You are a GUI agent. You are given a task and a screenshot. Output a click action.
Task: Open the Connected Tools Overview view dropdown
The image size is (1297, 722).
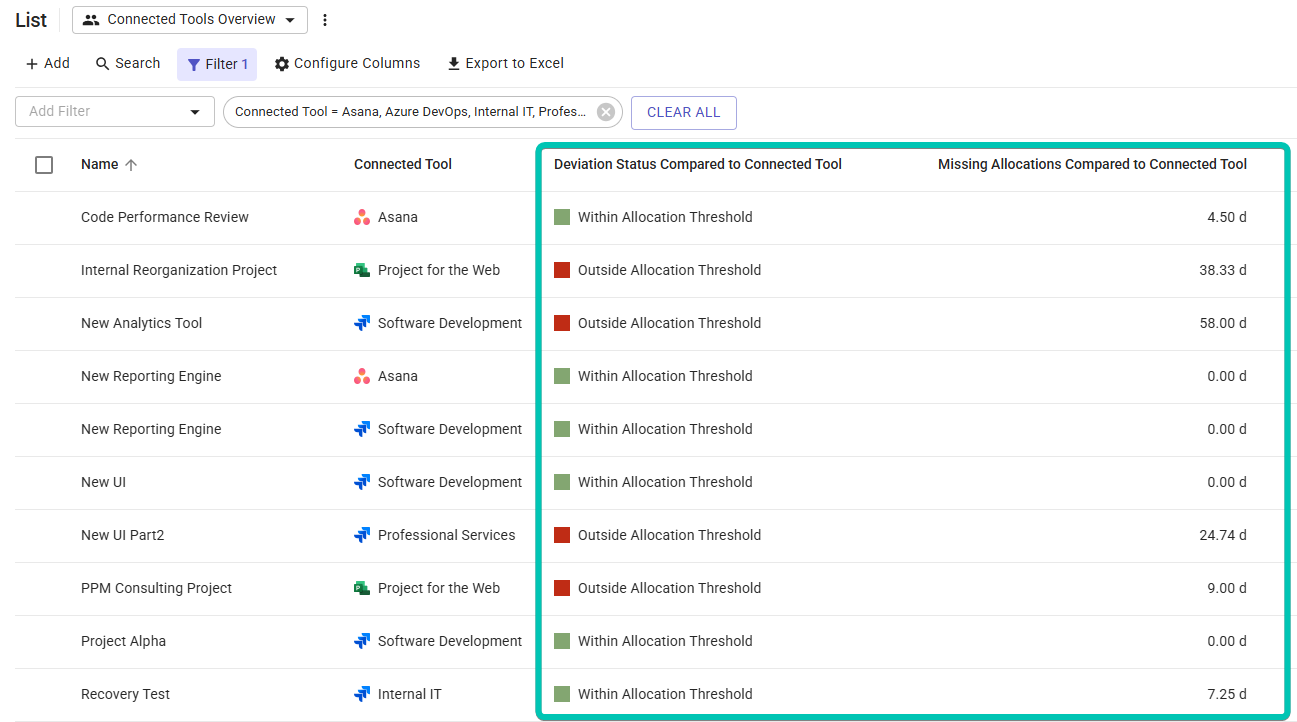pos(189,19)
